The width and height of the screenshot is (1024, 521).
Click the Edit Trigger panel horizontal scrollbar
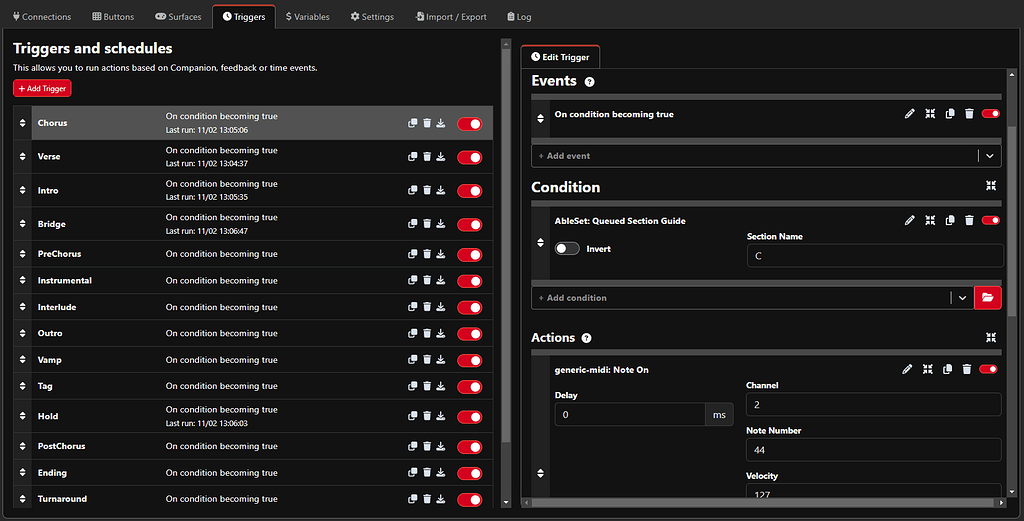click(x=761, y=503)
